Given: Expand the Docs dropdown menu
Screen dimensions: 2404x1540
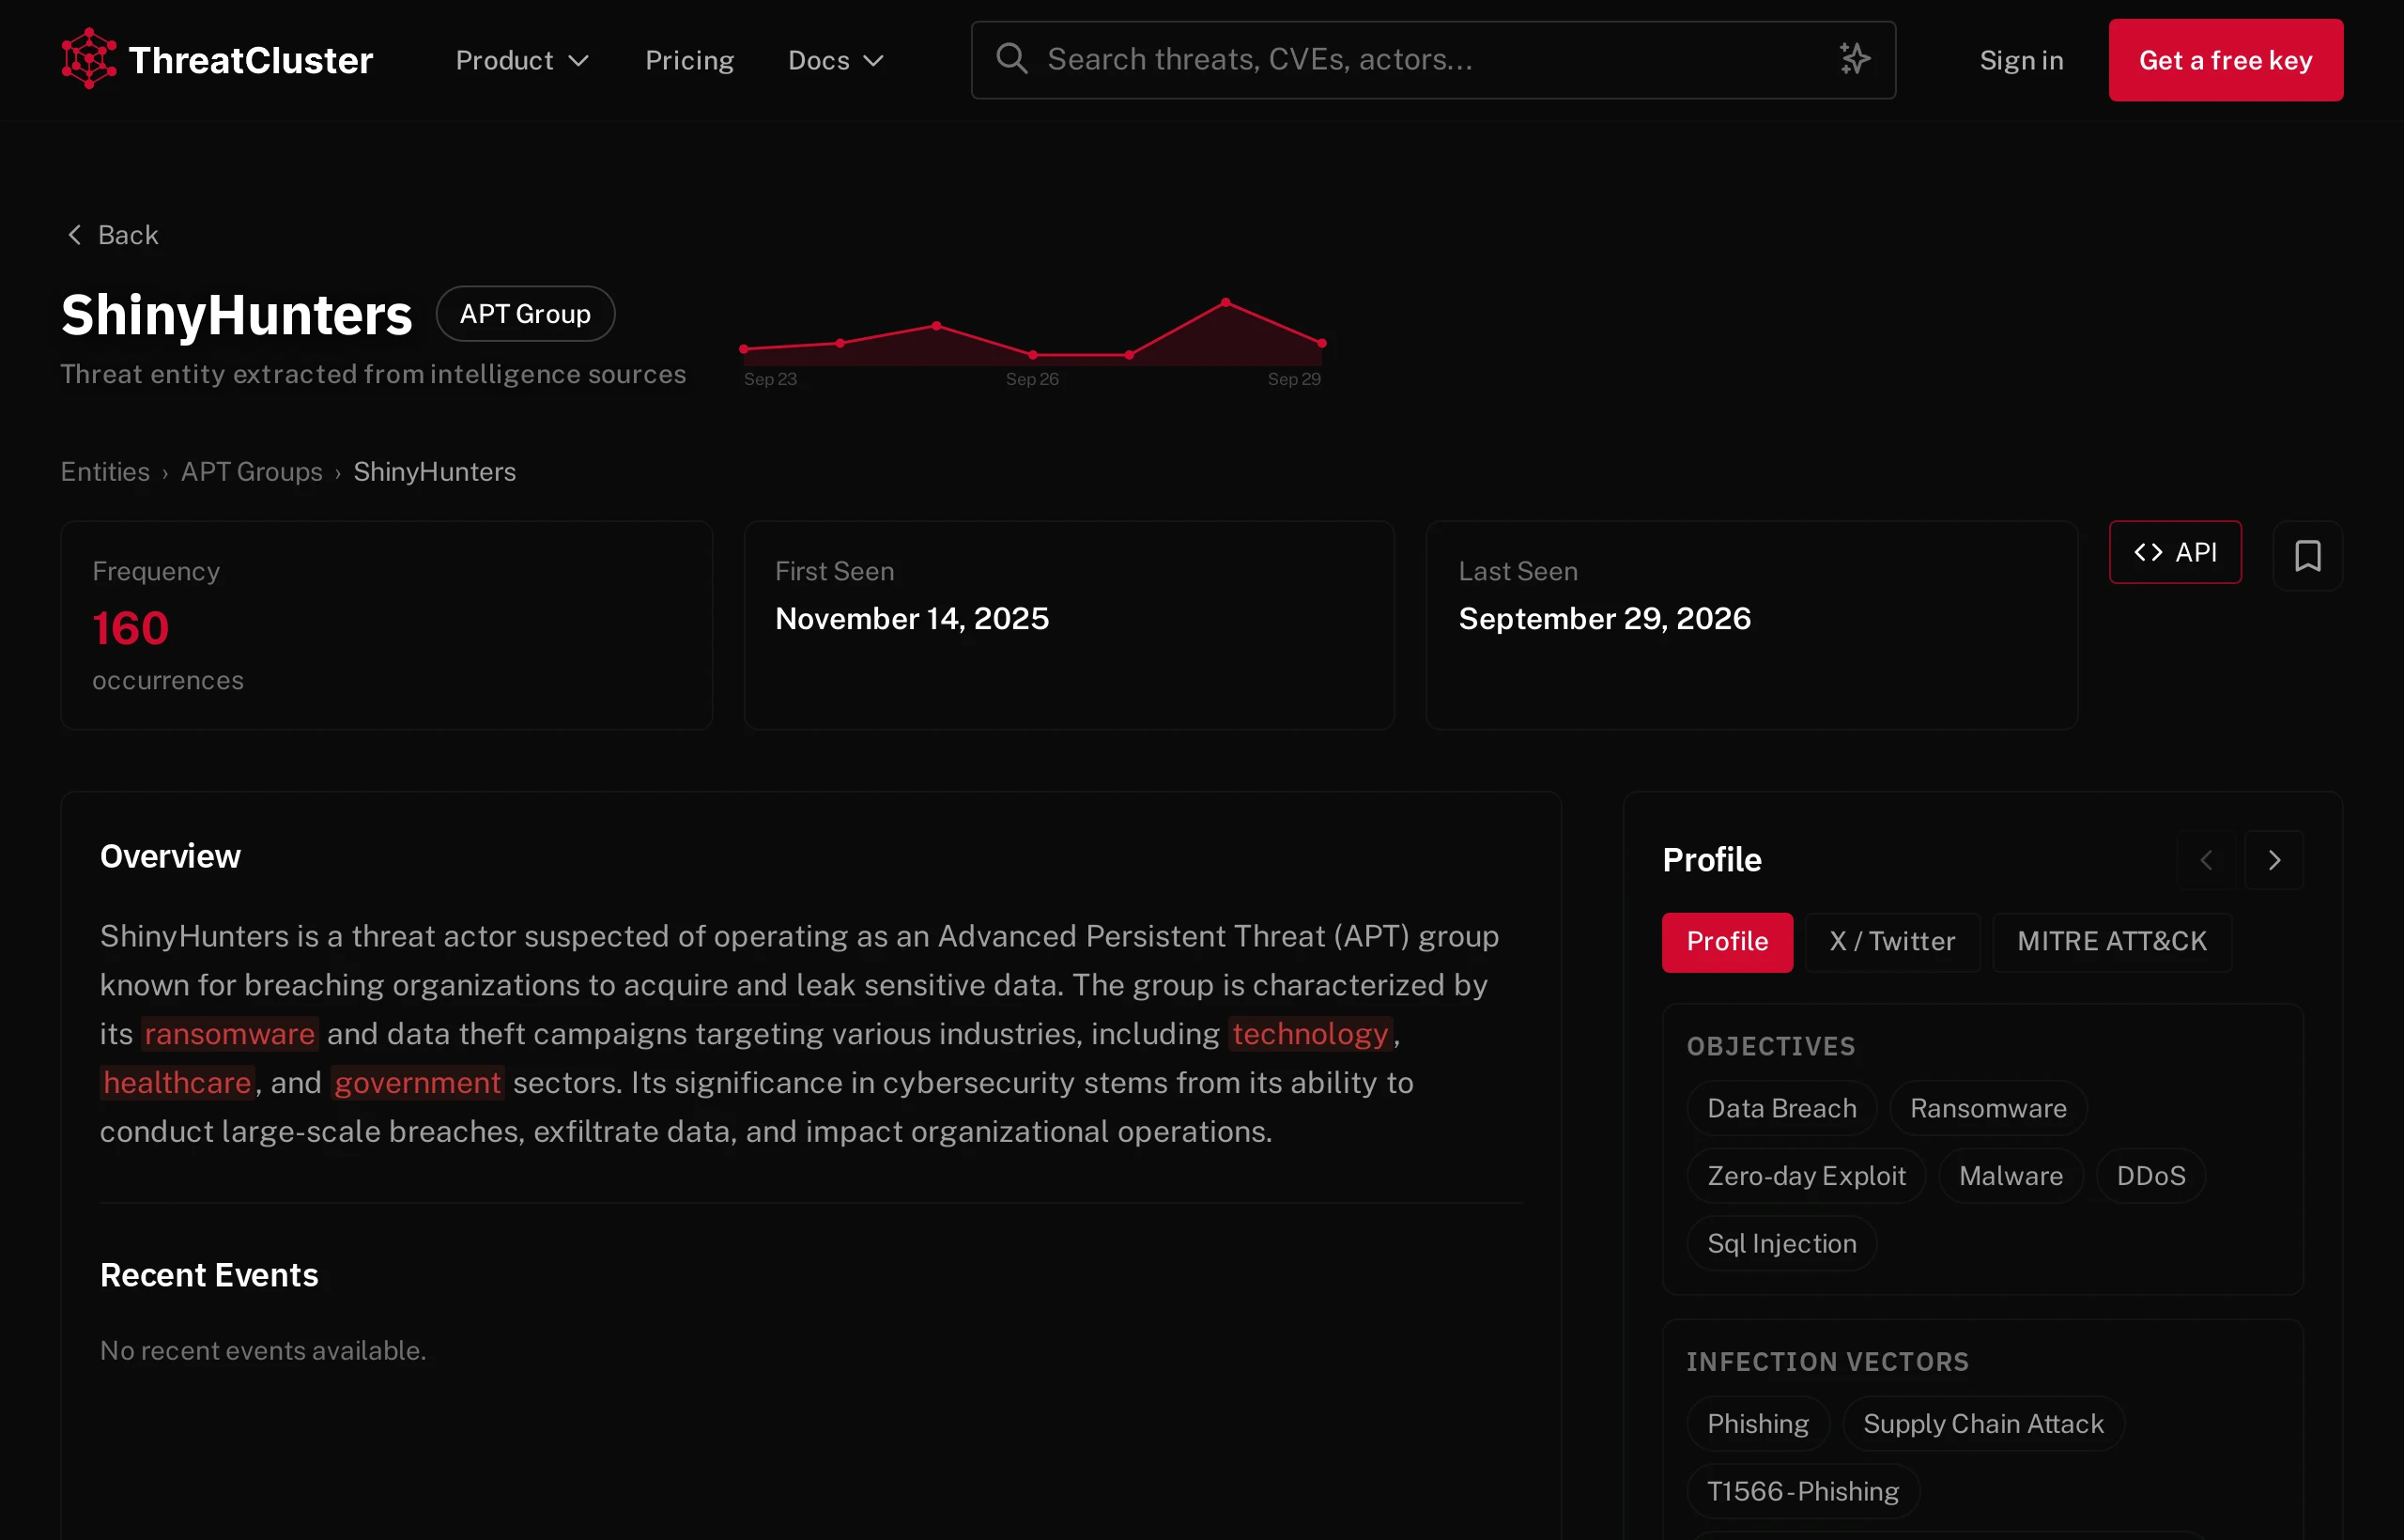Looking at the screenshot, I should 836,60.
